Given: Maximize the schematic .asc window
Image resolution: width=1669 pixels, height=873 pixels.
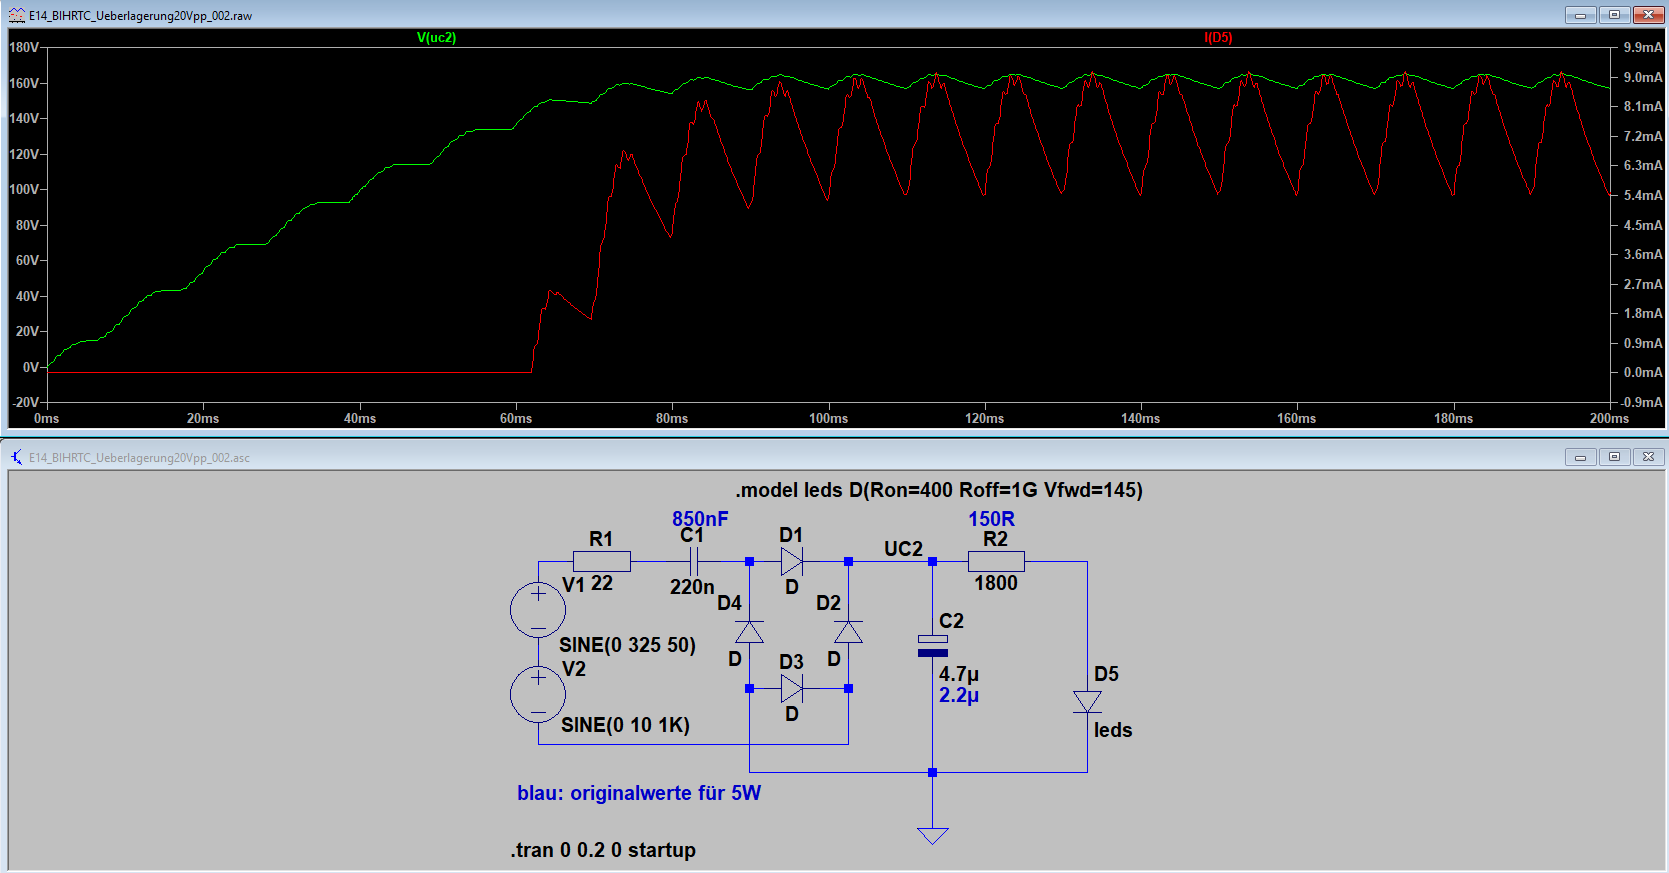Looking at the screenshot, I should point(1614,457).
